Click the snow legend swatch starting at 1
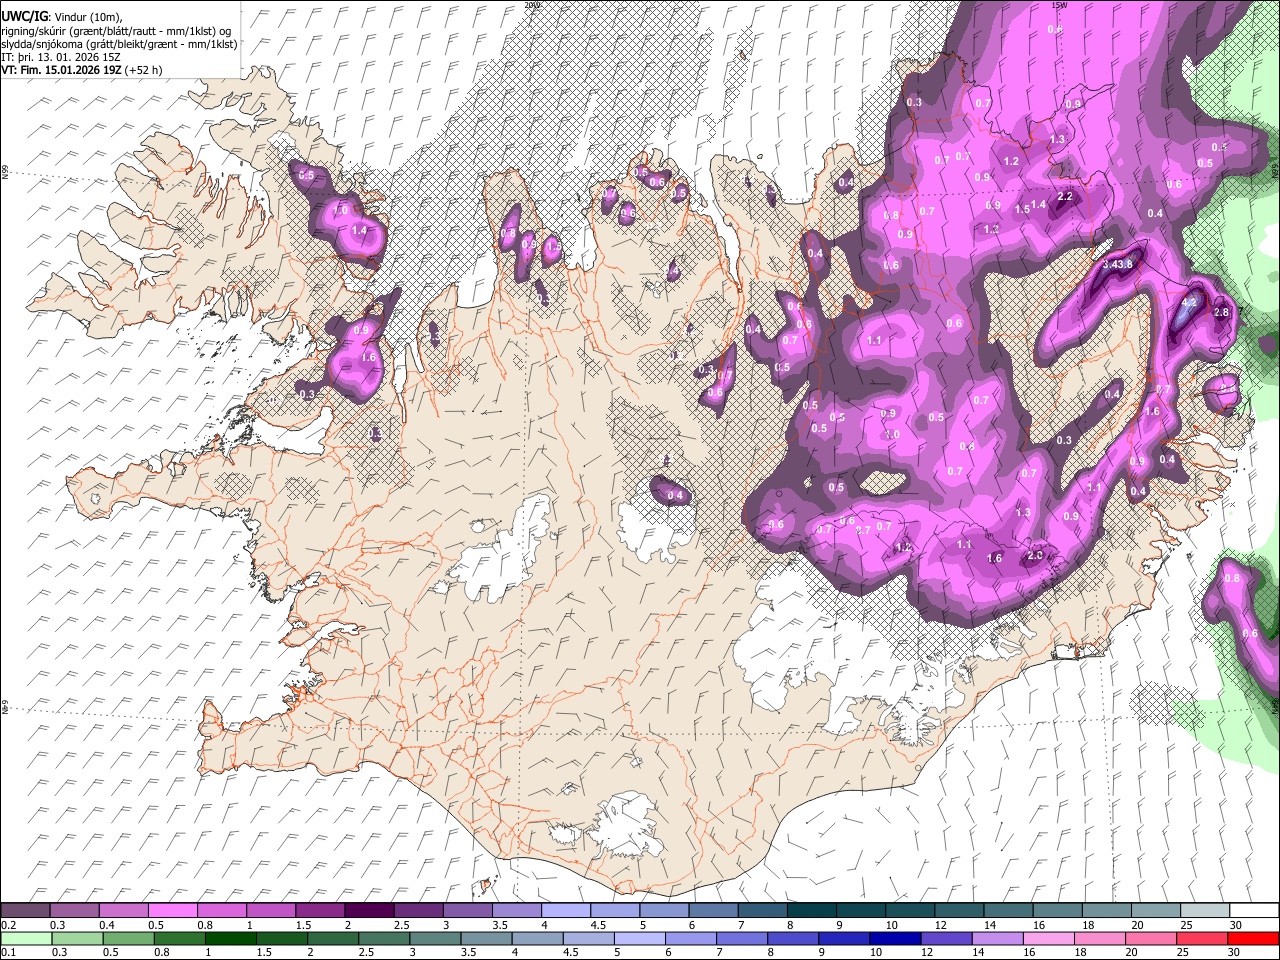This screenshot has height=960, width=1280. pyautogui.click(x=271, y=910)
